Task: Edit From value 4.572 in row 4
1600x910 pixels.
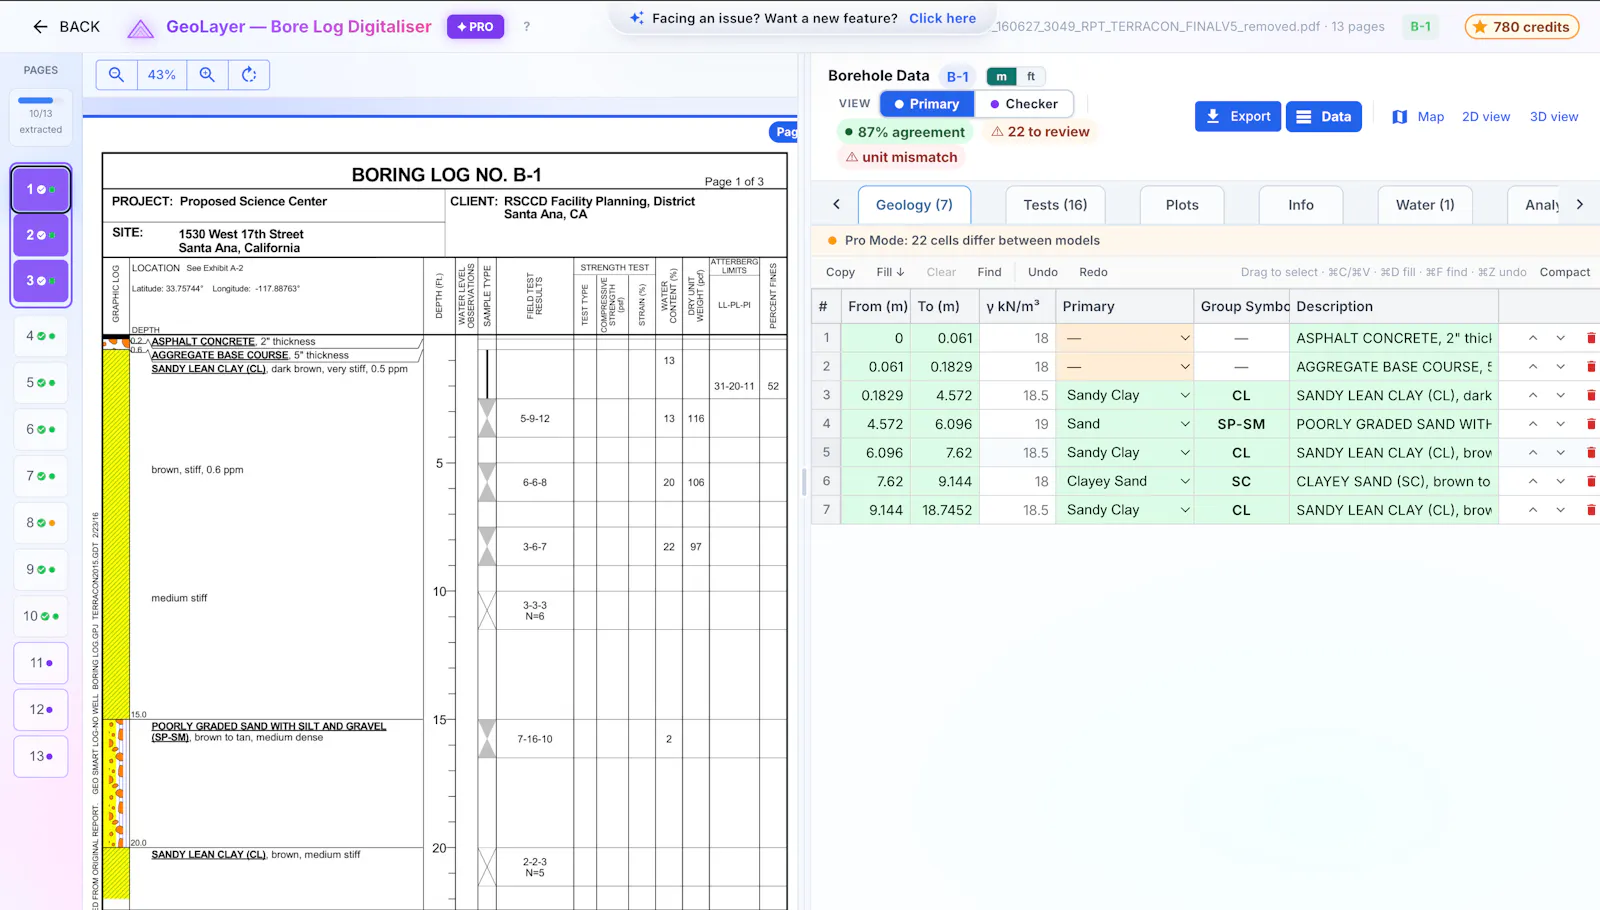Action: (x=876, y=424)
